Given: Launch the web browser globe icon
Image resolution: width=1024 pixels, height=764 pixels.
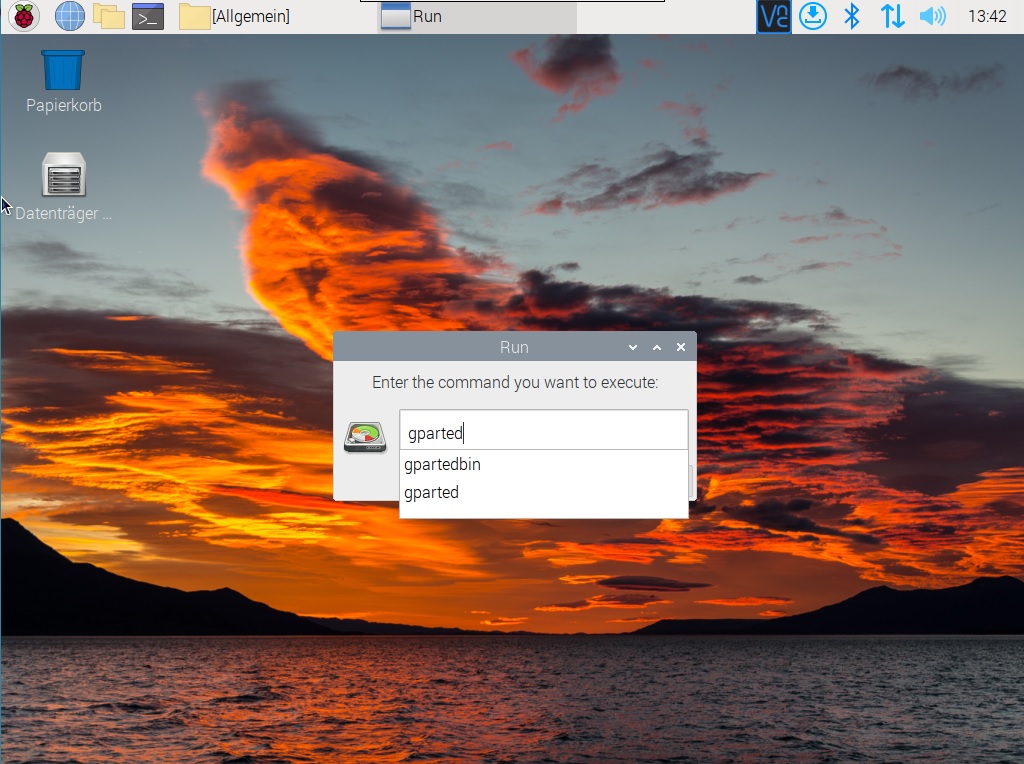Looking at the screenshot, I should (x=69, y=16).
